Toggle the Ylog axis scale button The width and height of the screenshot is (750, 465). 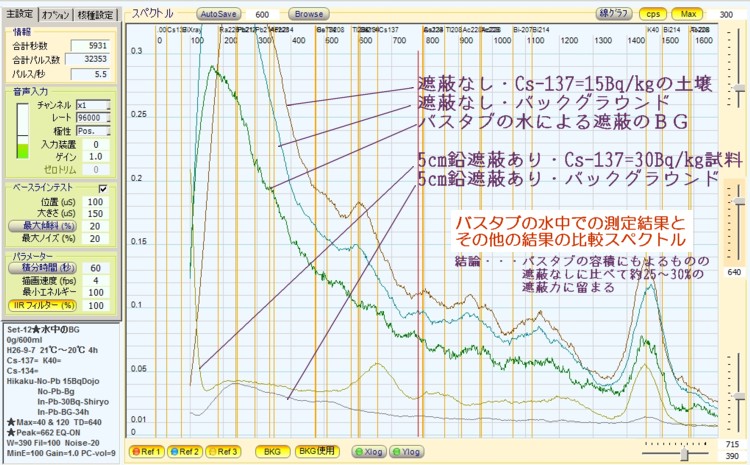[407, 452]
